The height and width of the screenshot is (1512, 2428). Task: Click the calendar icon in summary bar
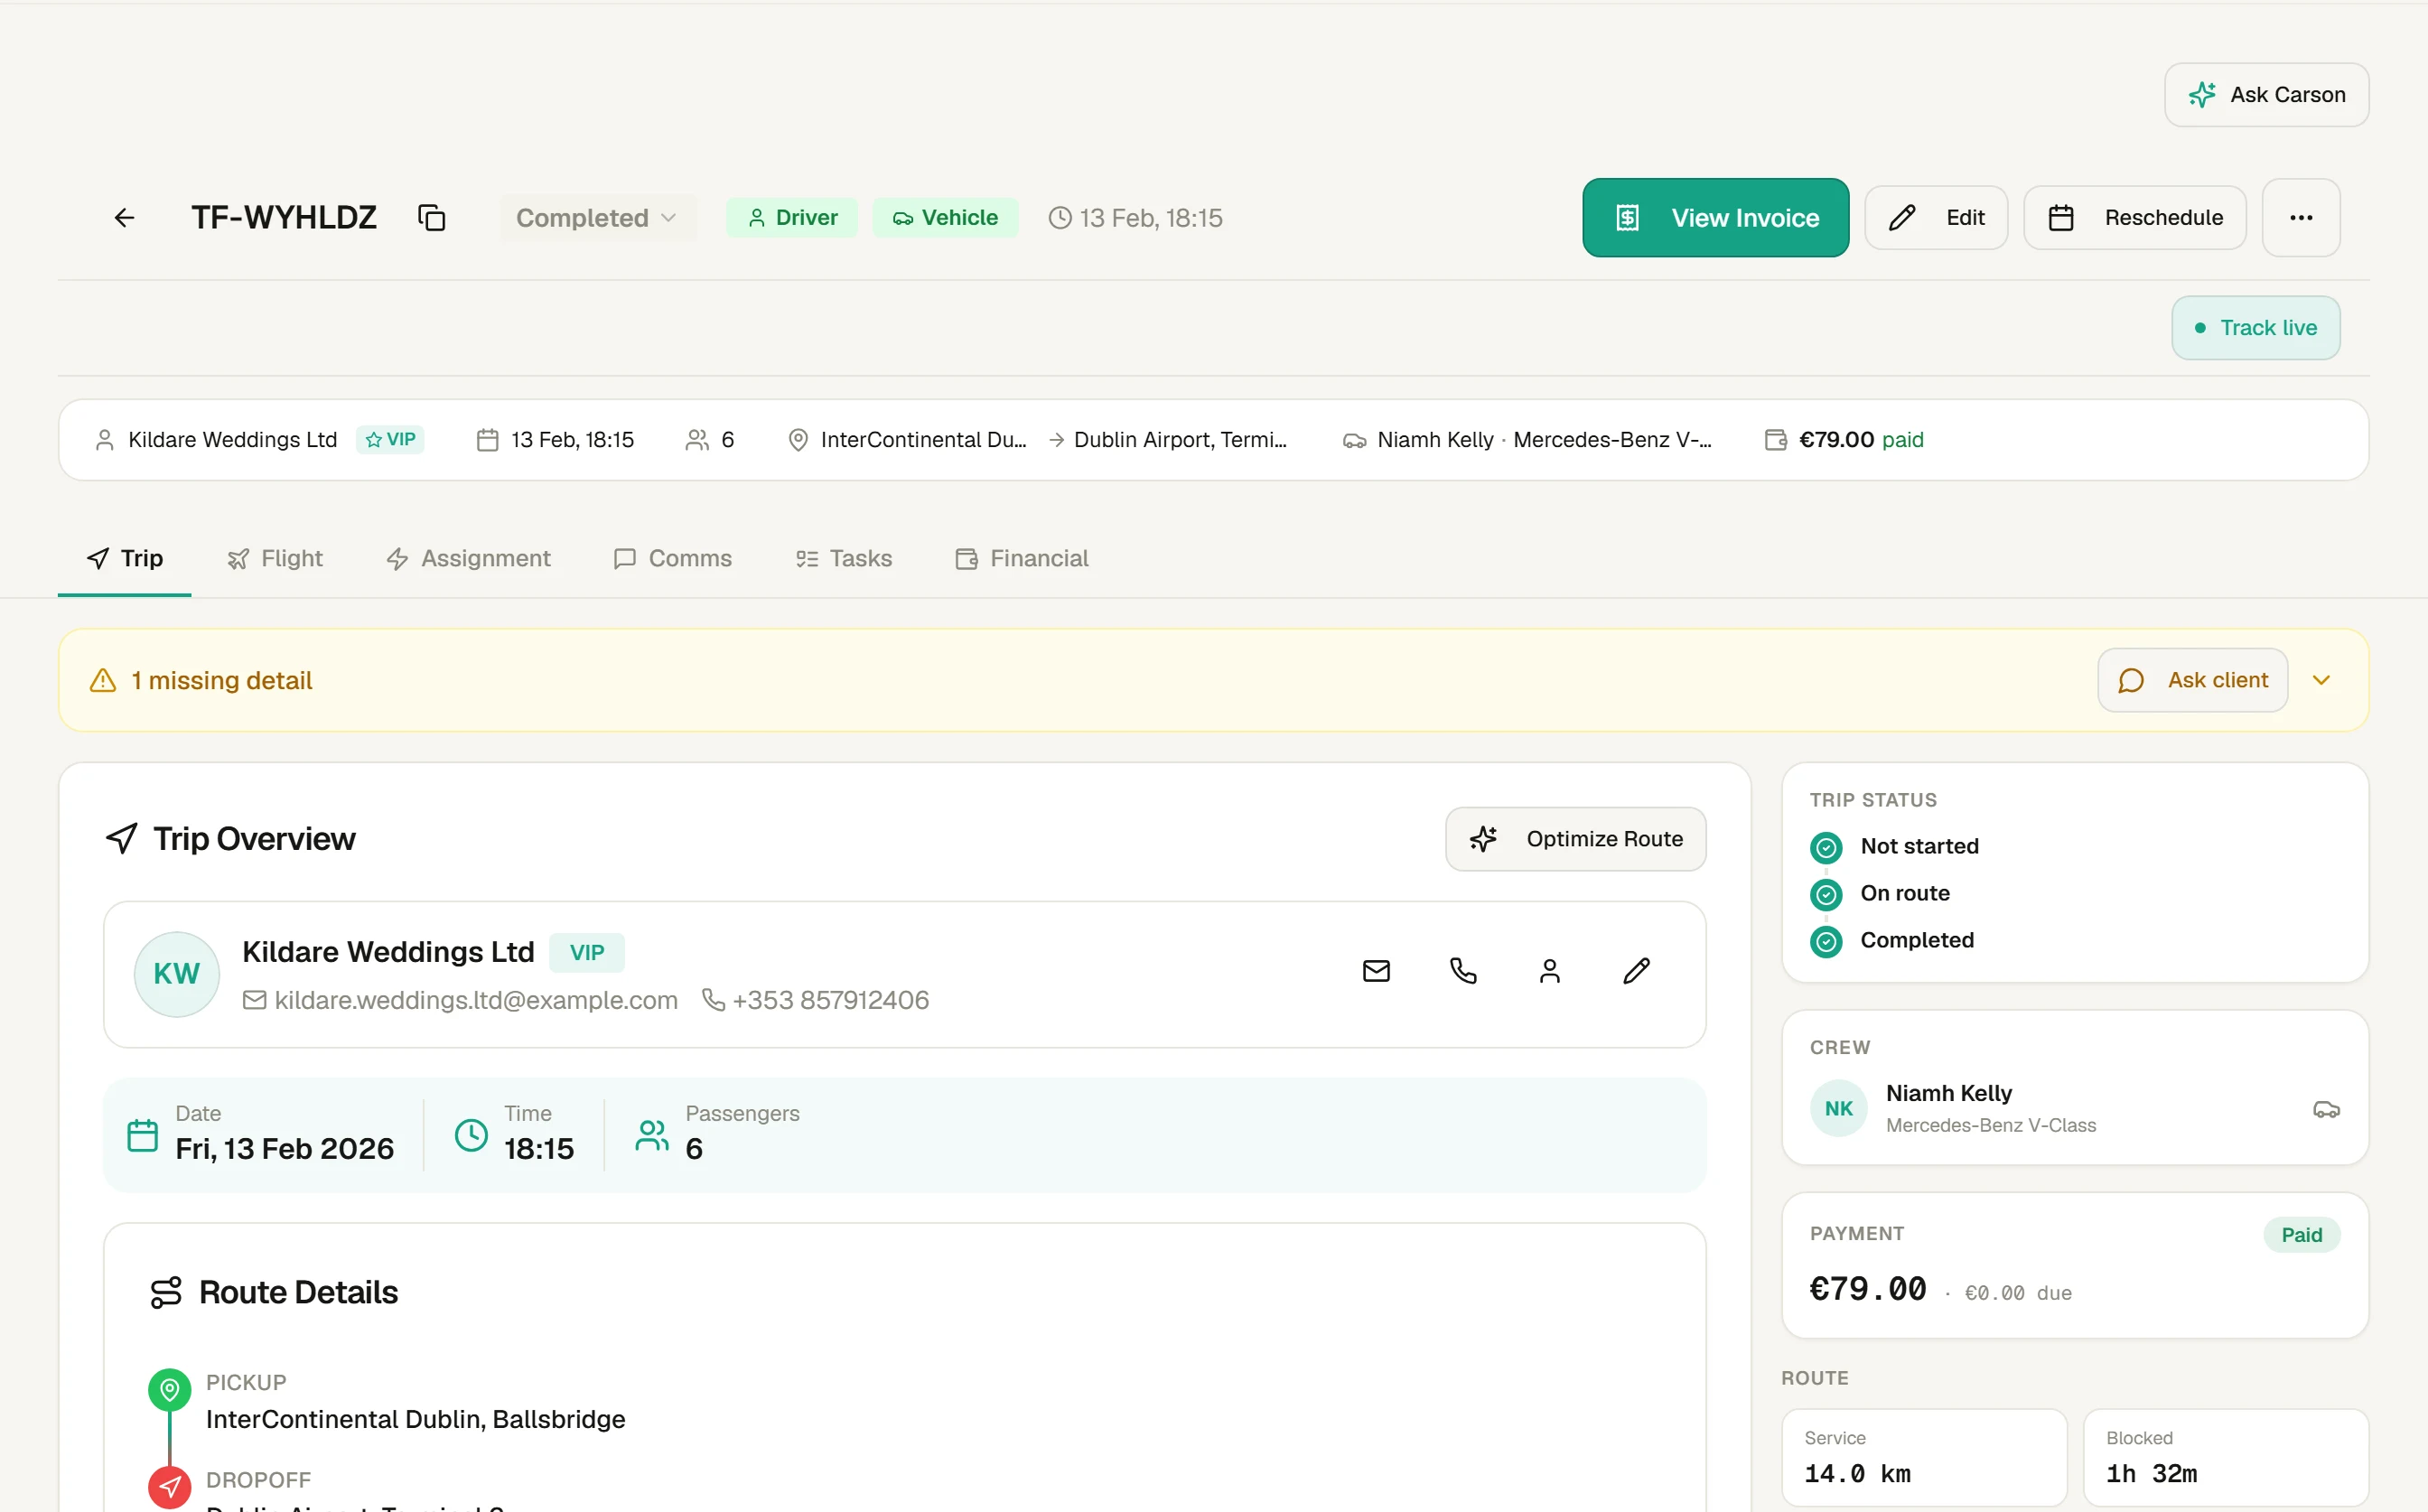487,440
